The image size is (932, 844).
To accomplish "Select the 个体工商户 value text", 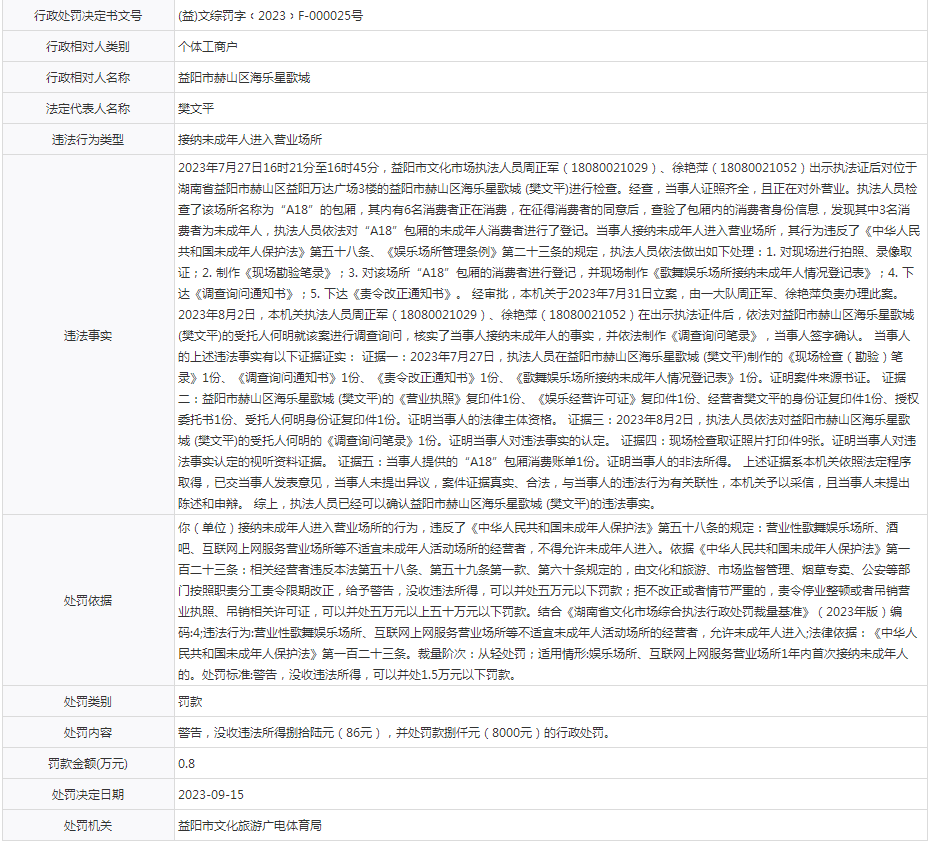I will coord(206,47).
